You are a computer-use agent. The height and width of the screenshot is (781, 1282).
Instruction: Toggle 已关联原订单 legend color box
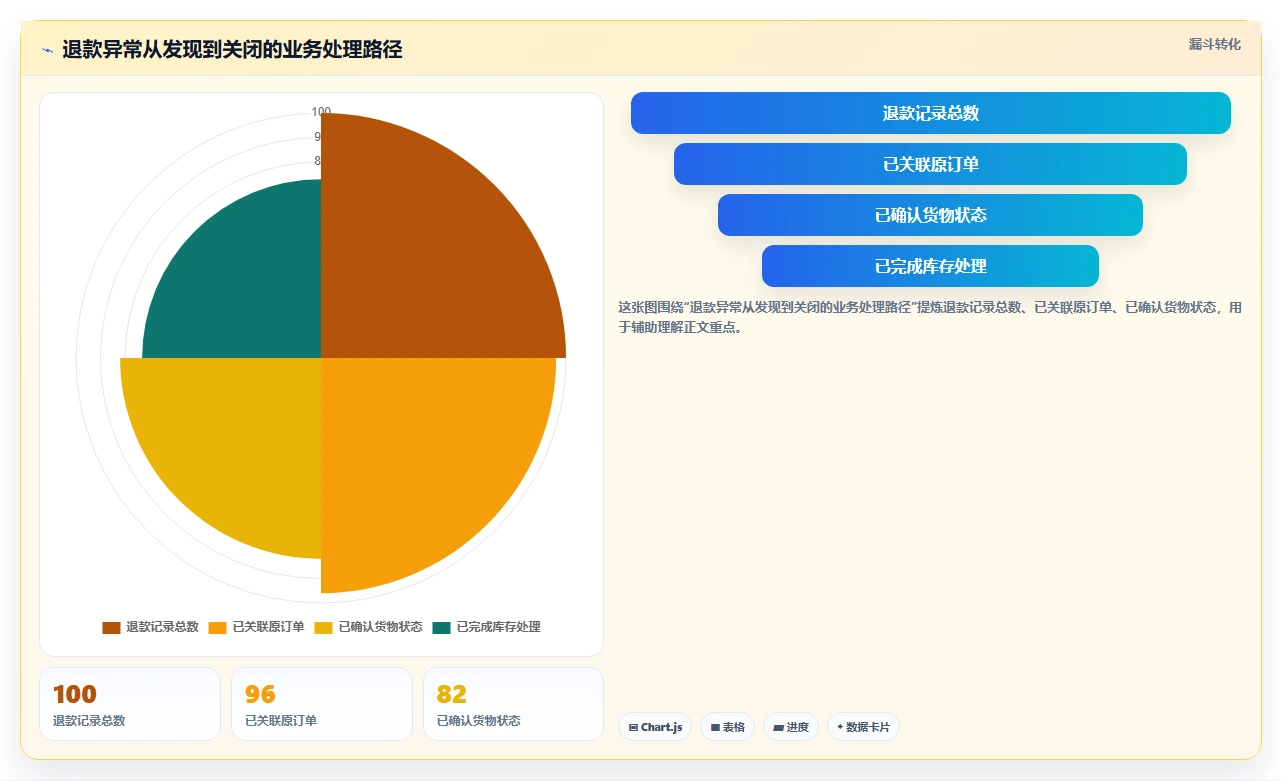click(217, 627)
